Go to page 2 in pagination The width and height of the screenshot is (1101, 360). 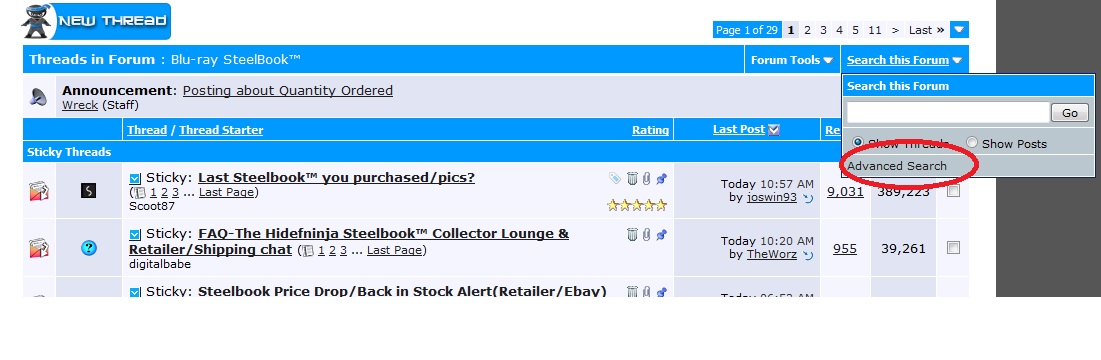tap(807, 29)
